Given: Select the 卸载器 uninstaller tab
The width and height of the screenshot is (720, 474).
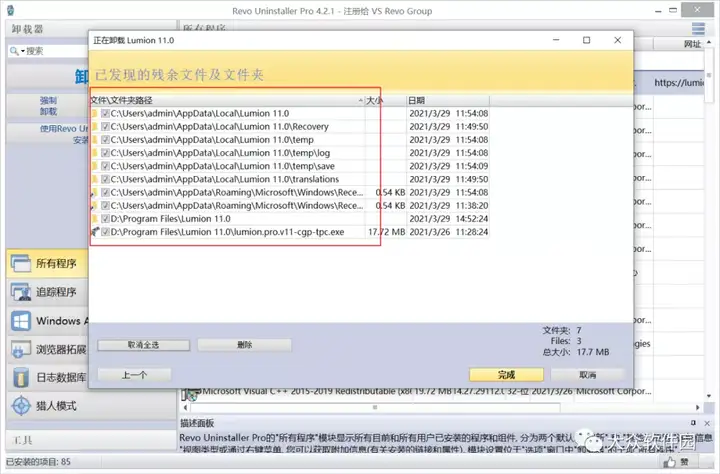Looking at the screenshot, I should 28,29.
